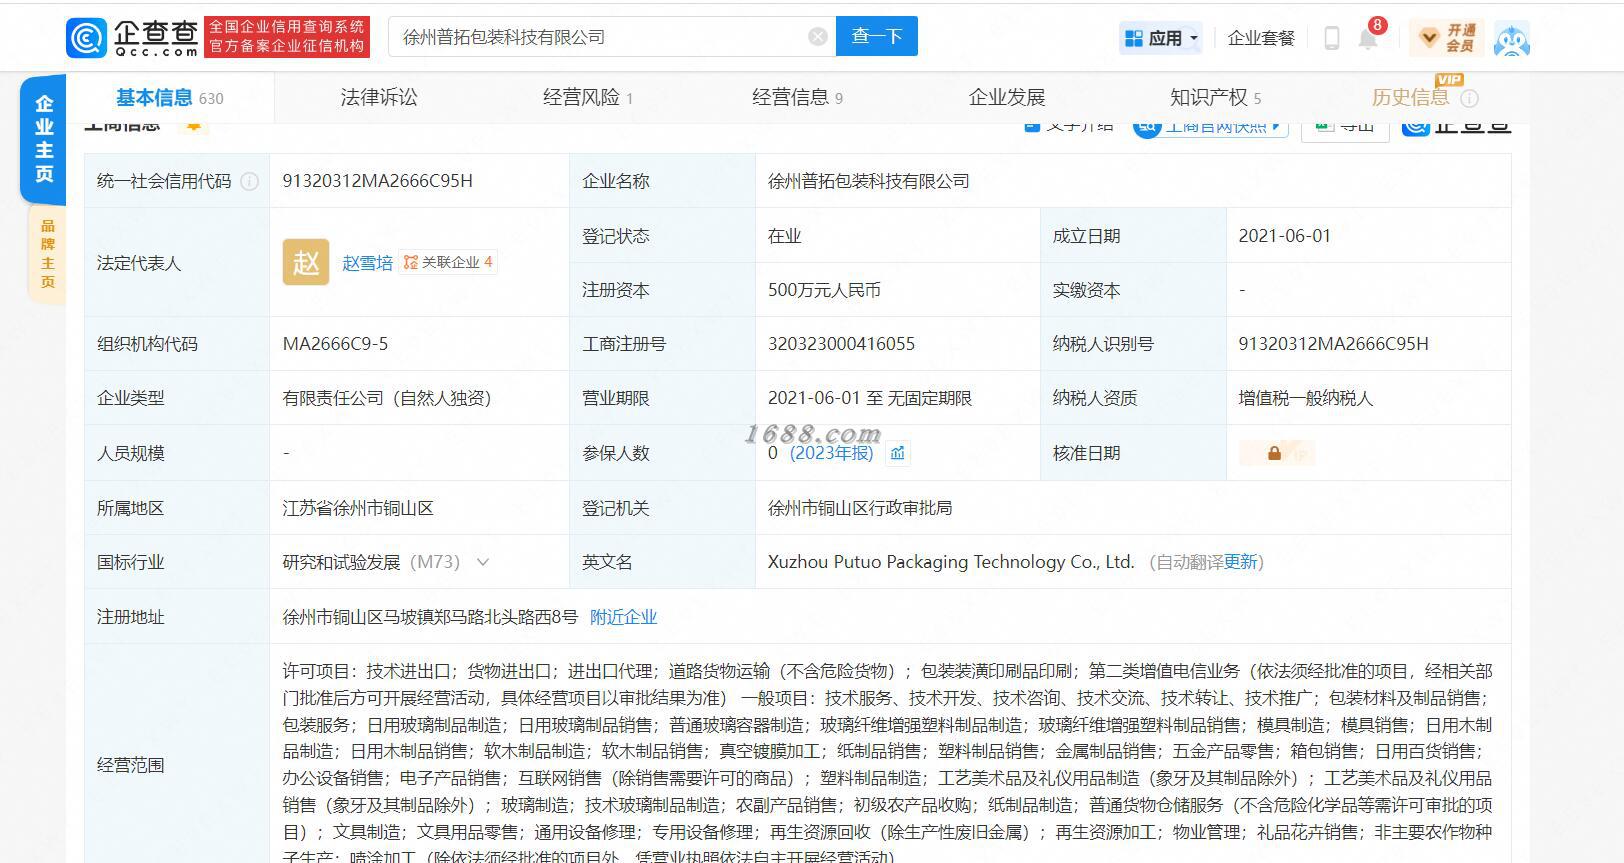
Task: Select the 品牌主页 side tab
Action: (47, 253)
